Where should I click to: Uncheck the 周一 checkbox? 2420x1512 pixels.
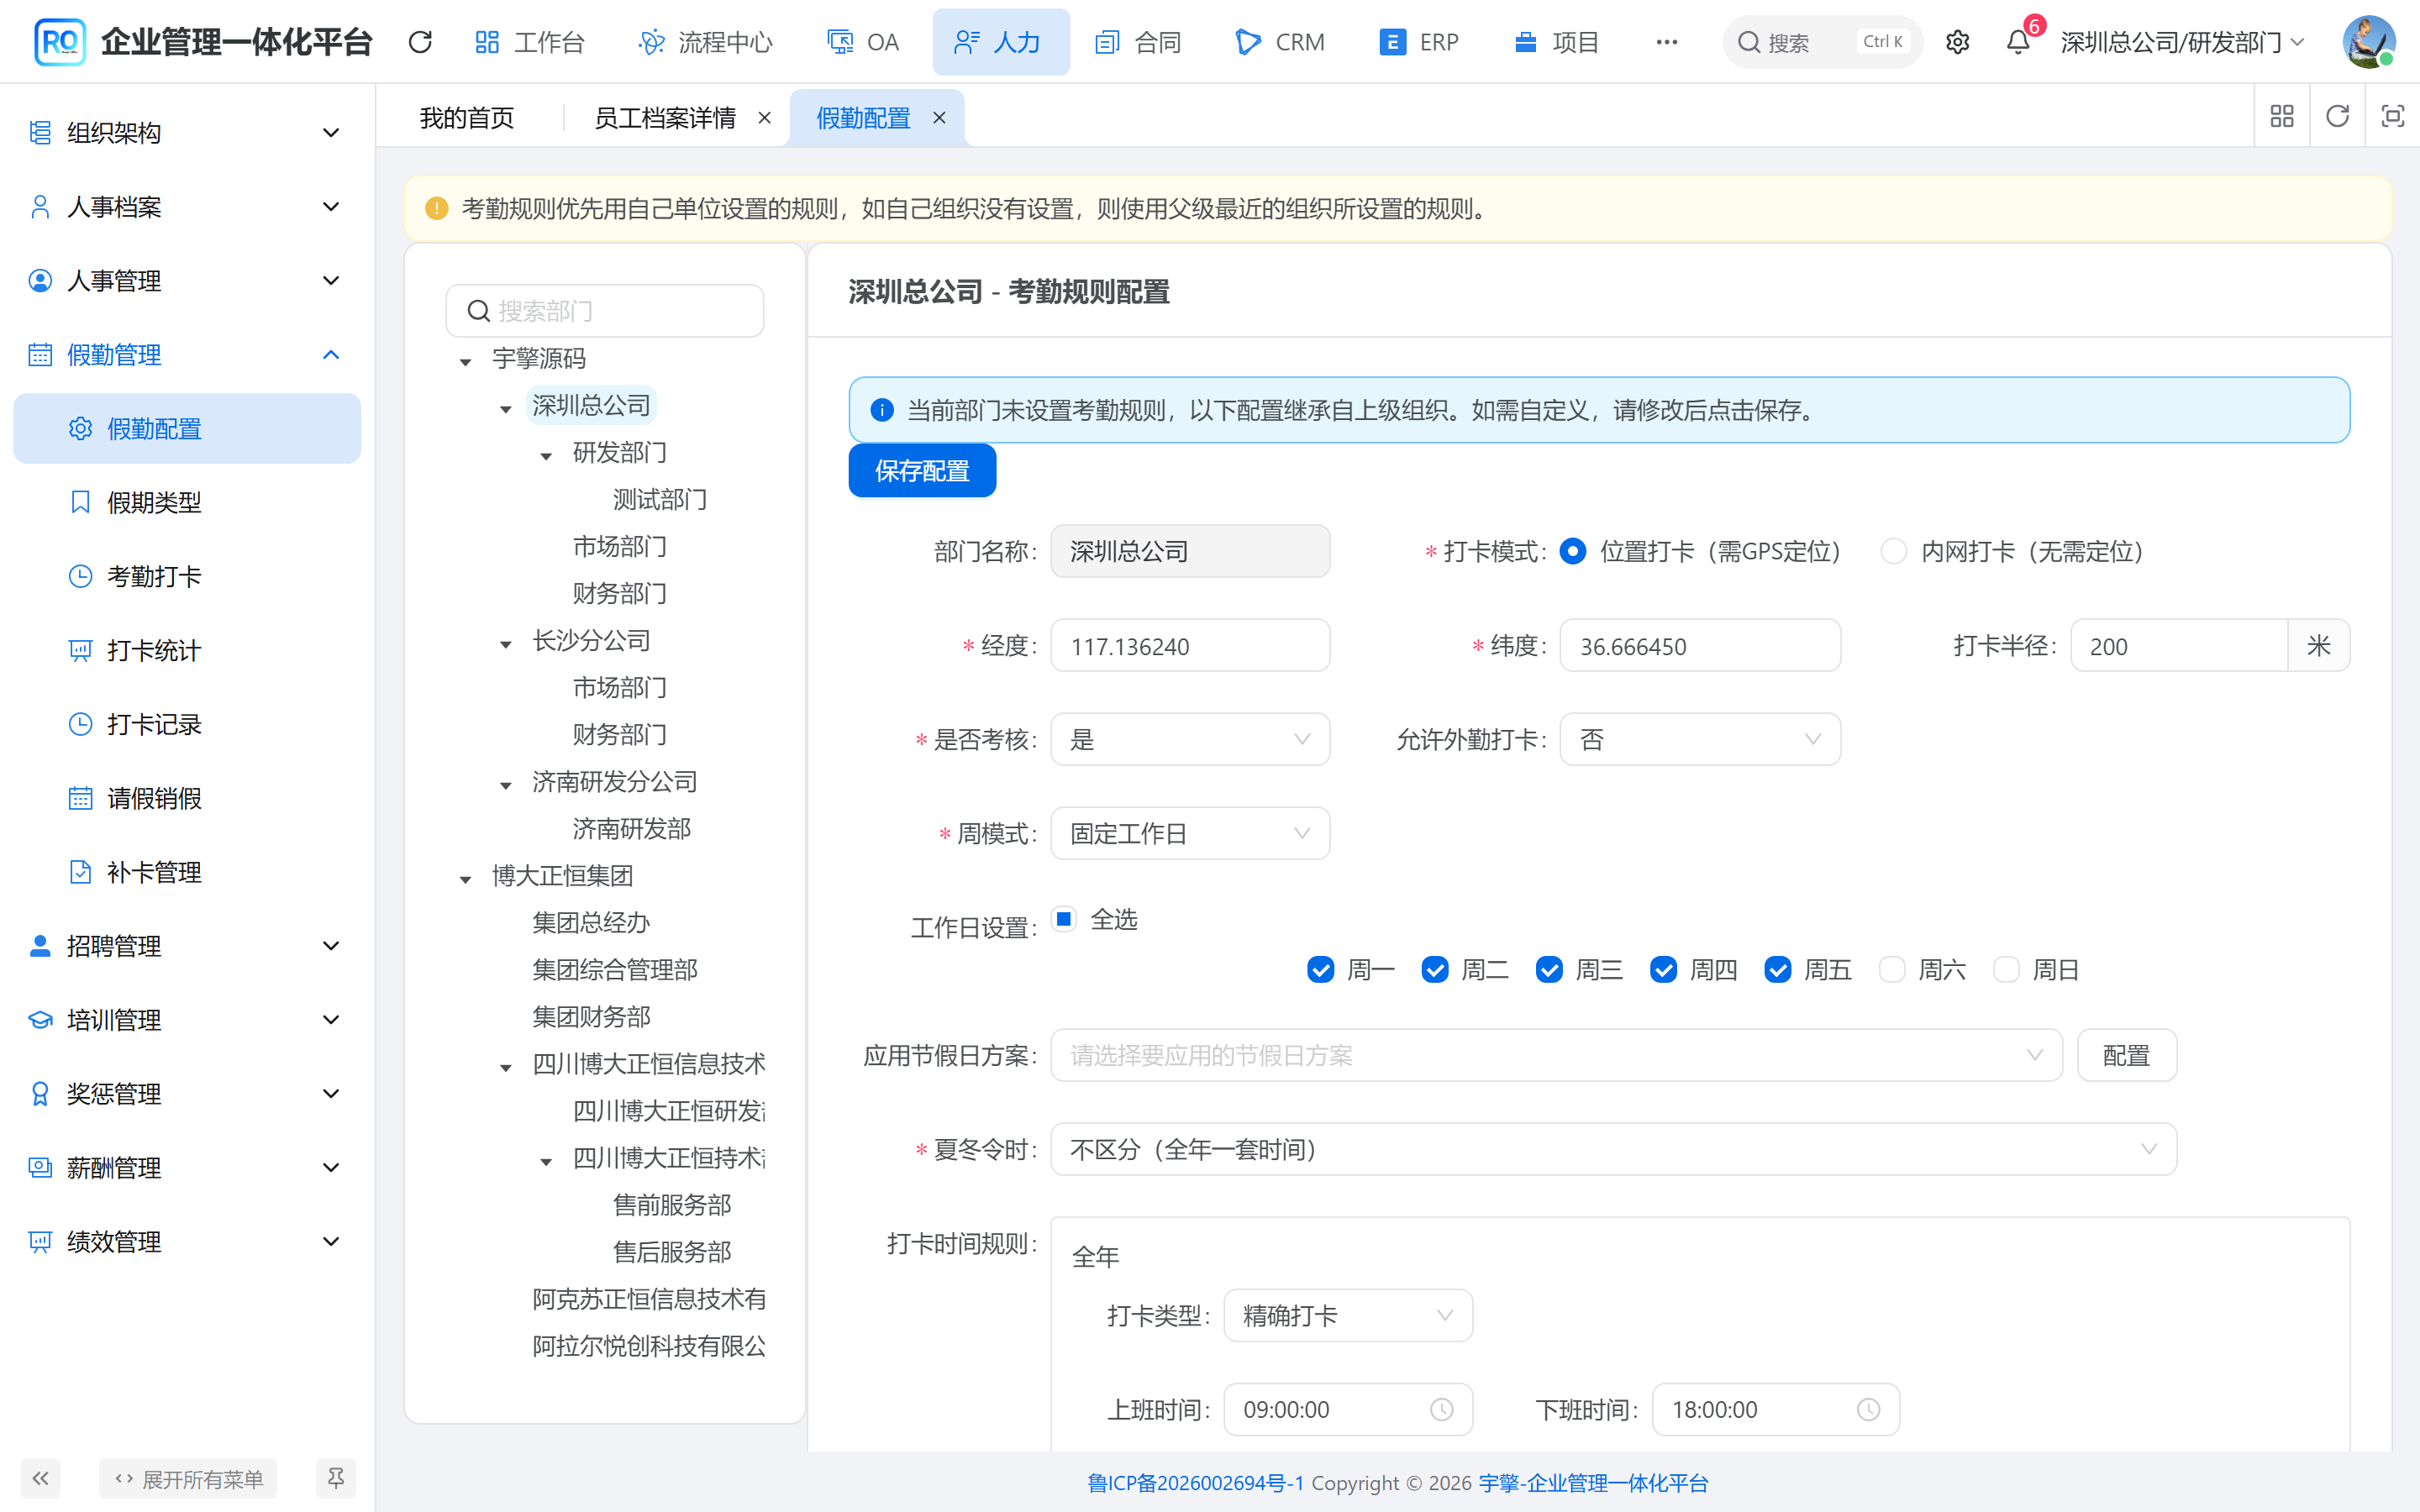click(1321, 969)
